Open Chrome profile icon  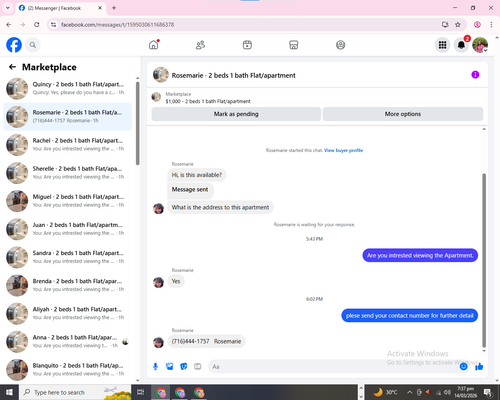477,25
